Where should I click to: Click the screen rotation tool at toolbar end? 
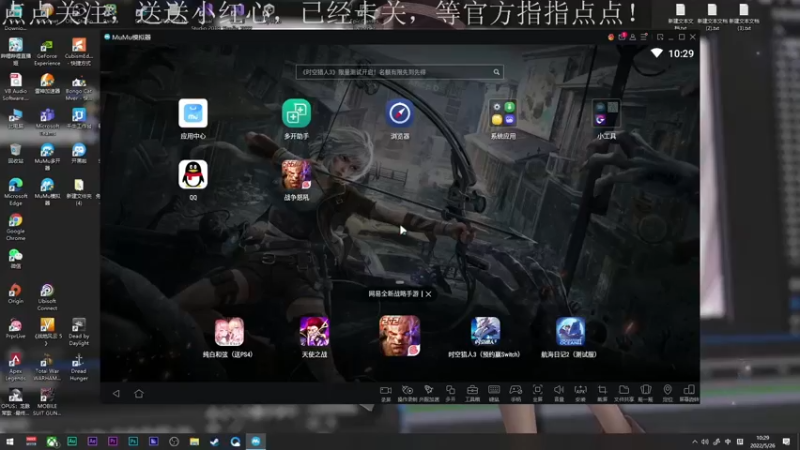point(689,392)
